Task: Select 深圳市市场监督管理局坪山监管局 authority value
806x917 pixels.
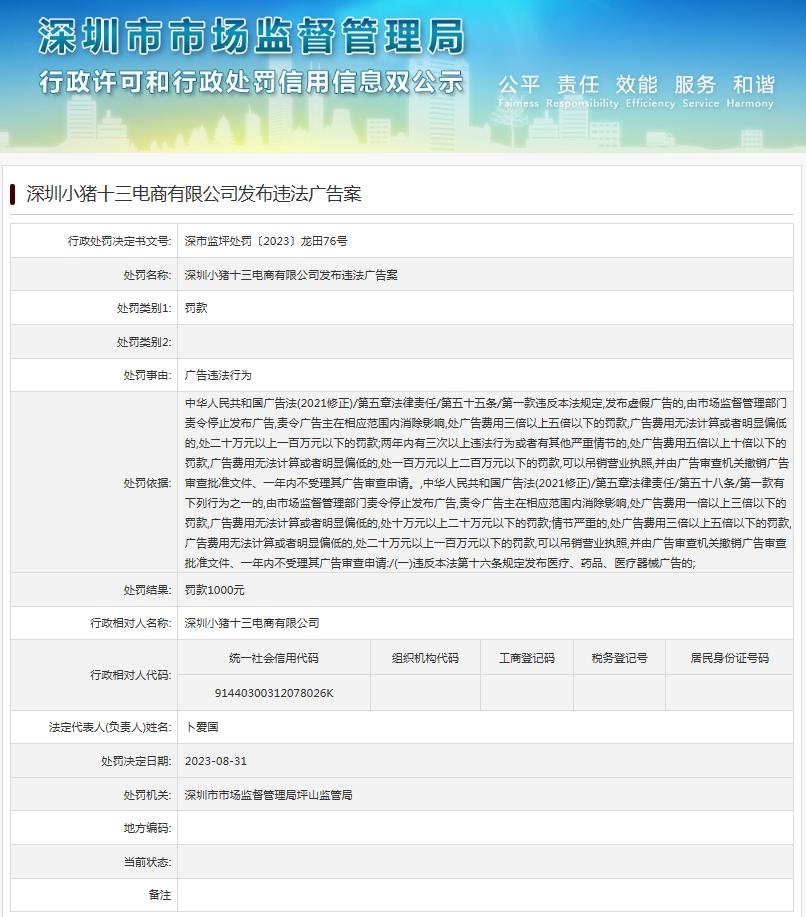Action: coord(268,795)
